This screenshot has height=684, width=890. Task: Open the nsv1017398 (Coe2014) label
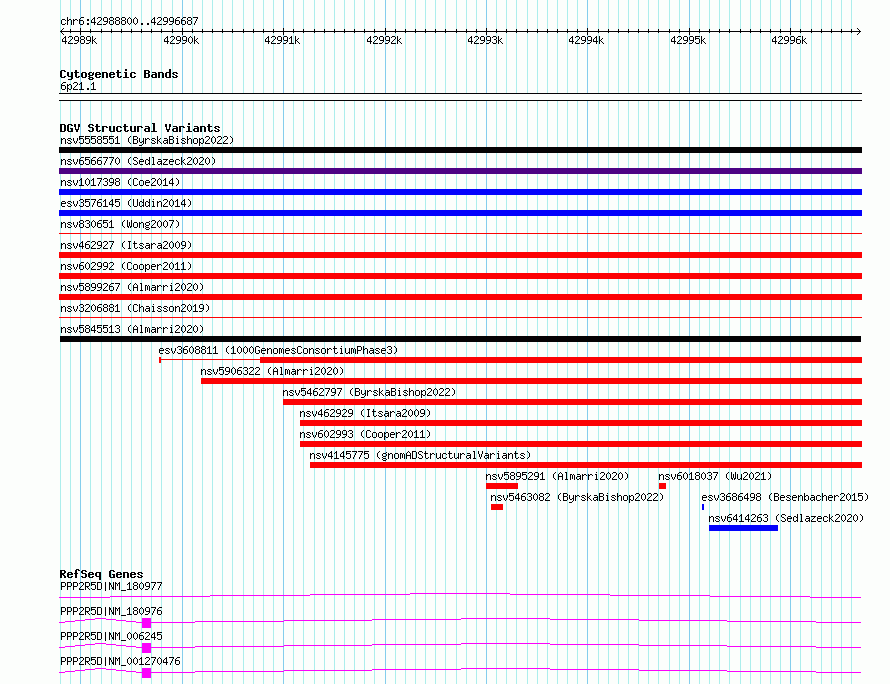pos(120,182)
